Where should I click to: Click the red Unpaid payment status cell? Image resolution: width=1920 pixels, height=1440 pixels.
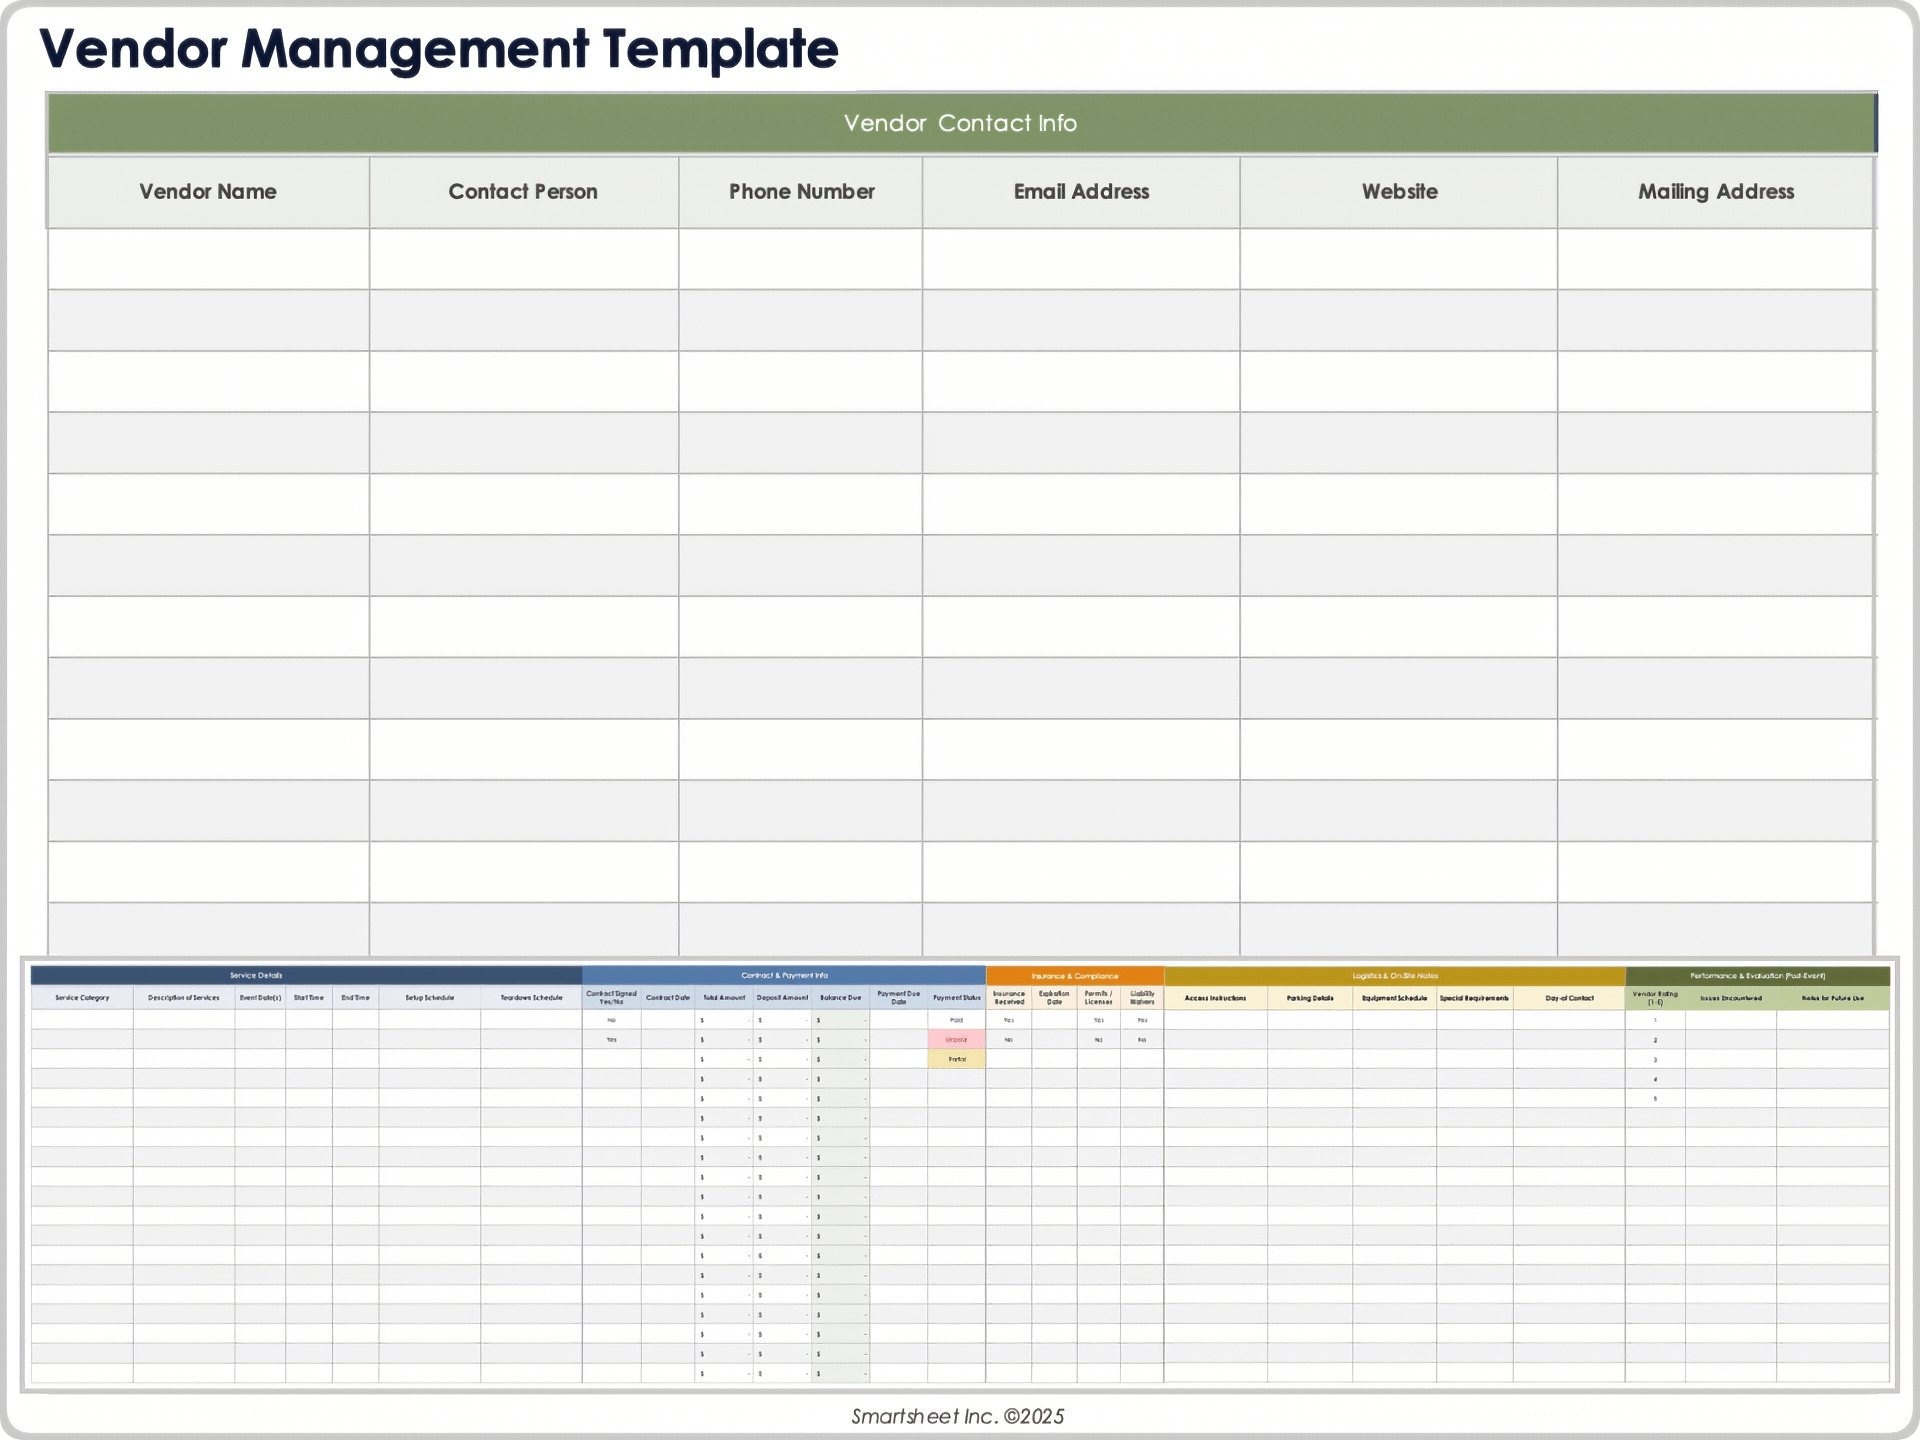pos(957,1040)
